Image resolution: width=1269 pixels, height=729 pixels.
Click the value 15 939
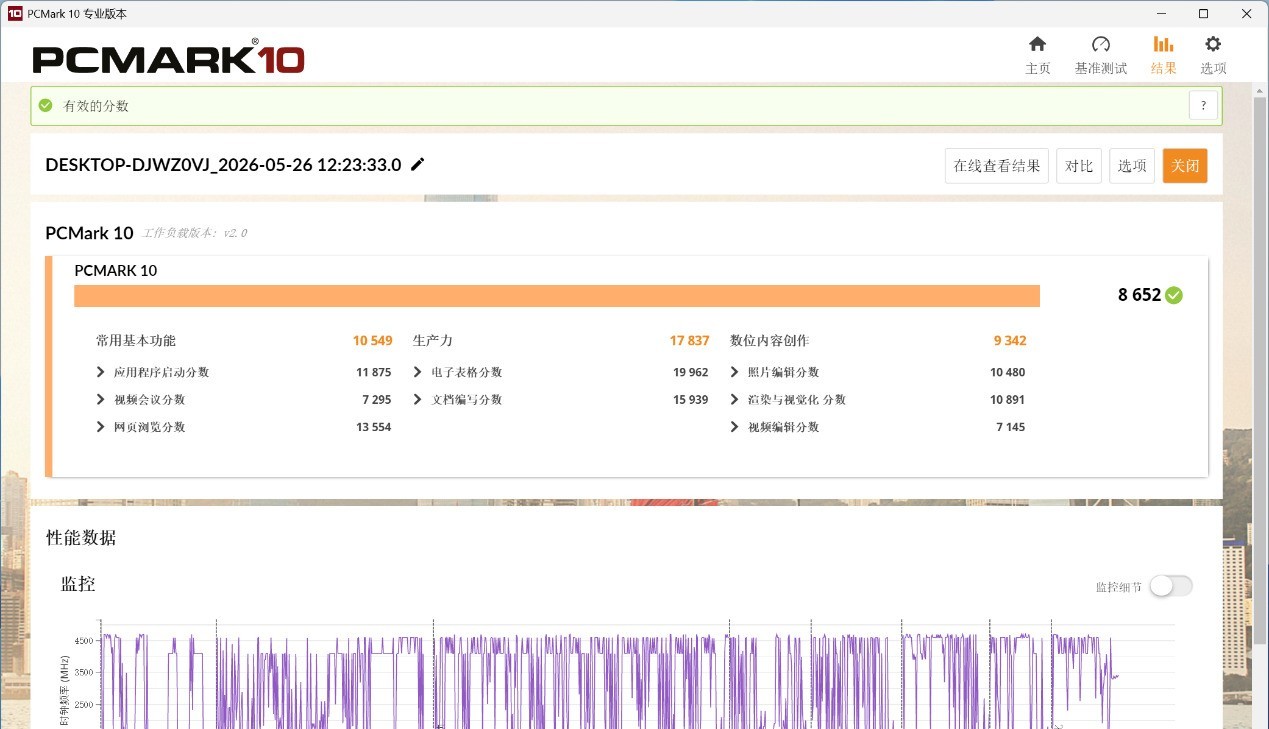tap(690, 399)
